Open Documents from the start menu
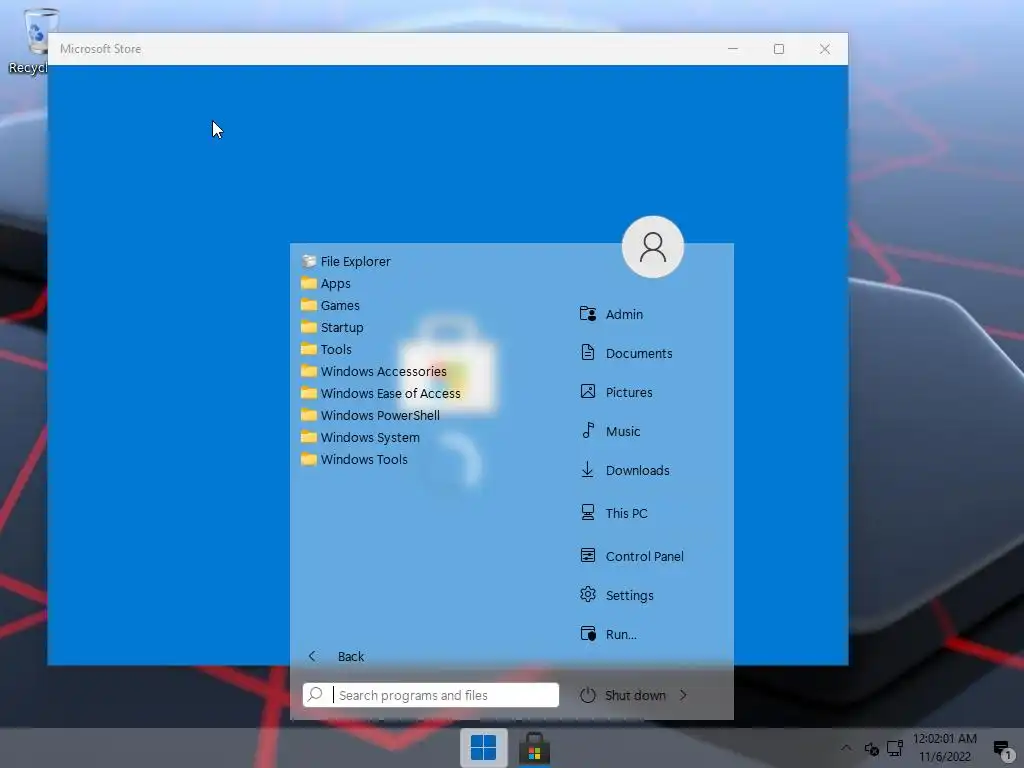Viewport: 1024px width, 768px height. (x=626, y=353)
